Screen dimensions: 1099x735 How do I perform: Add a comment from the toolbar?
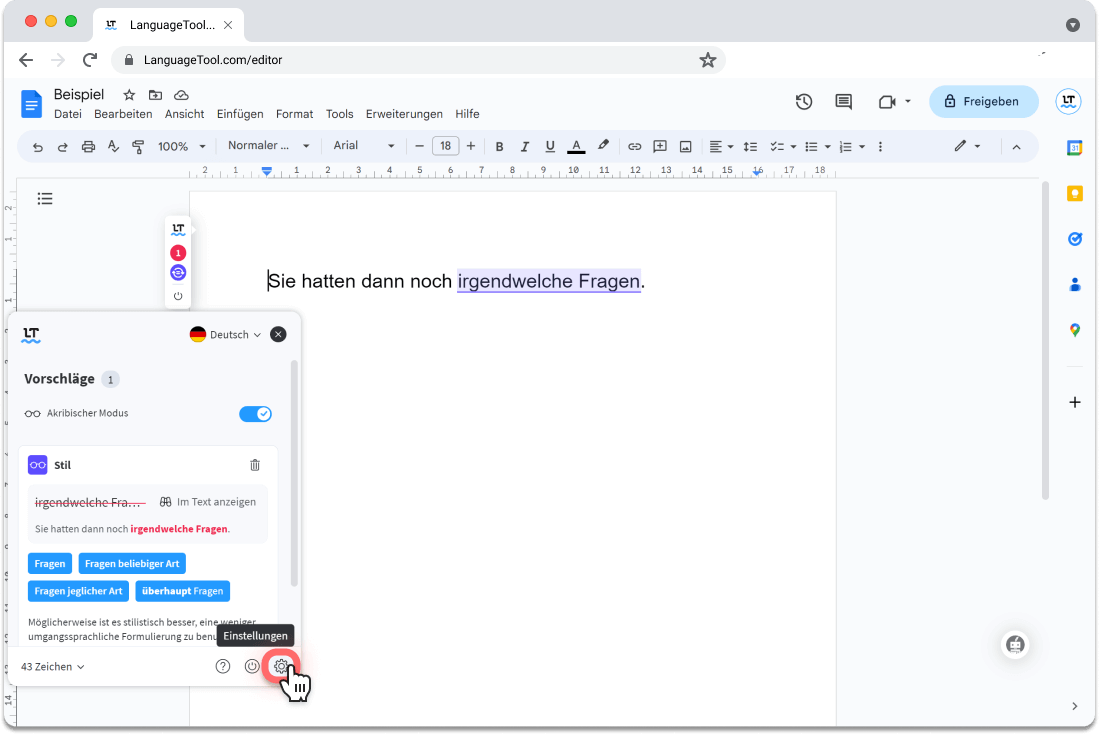pyautogui.click(x=660, y=146)
